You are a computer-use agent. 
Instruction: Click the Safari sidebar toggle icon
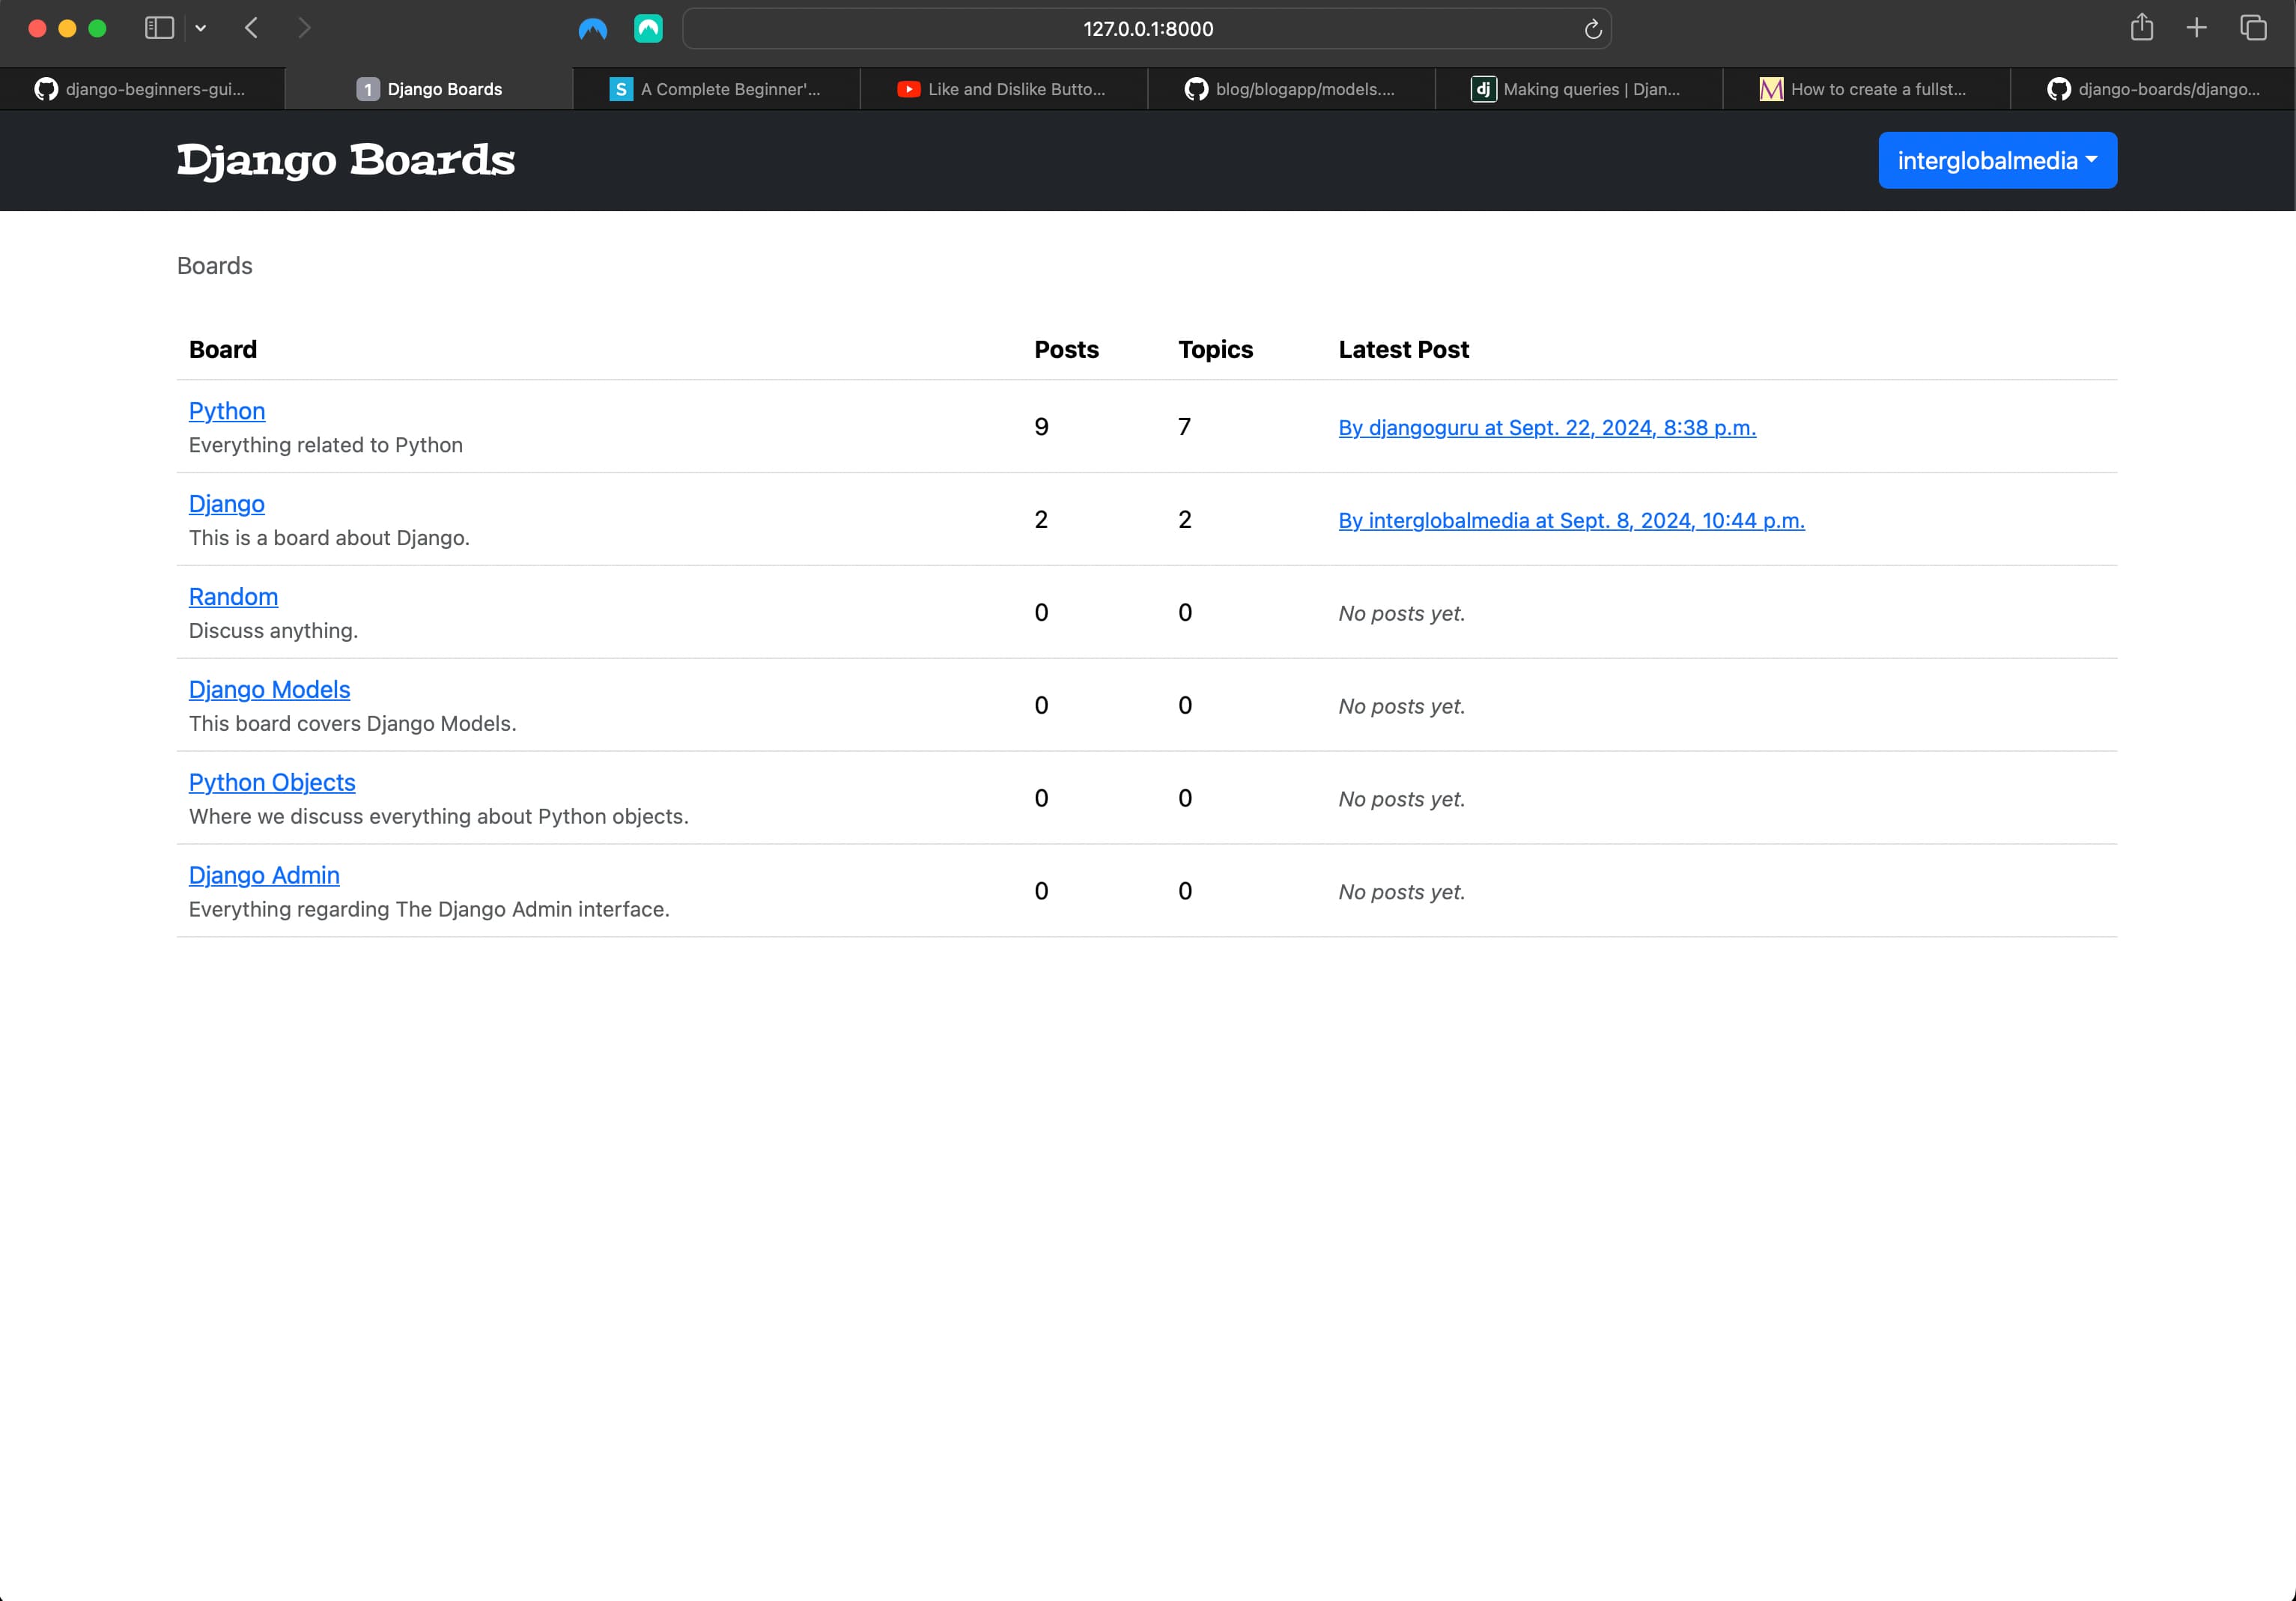click(159, 28)
